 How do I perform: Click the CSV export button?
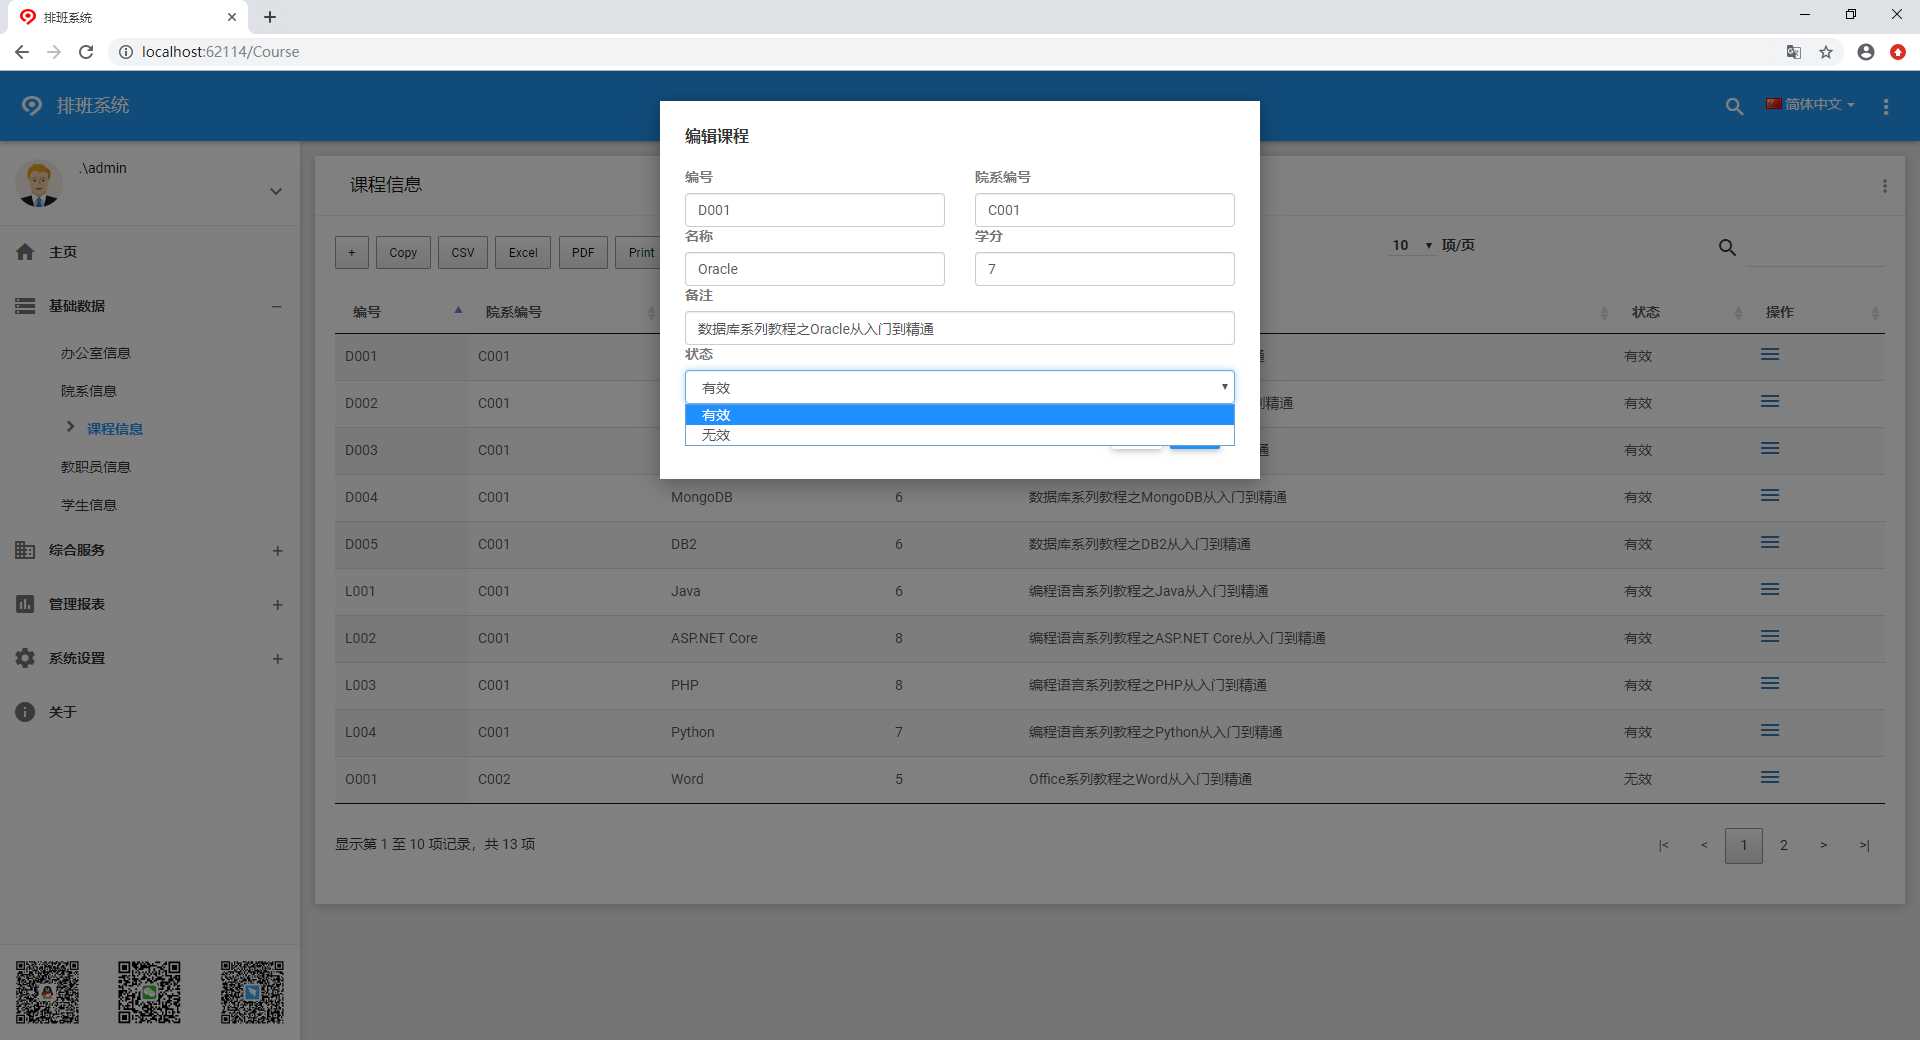point(463,253)
